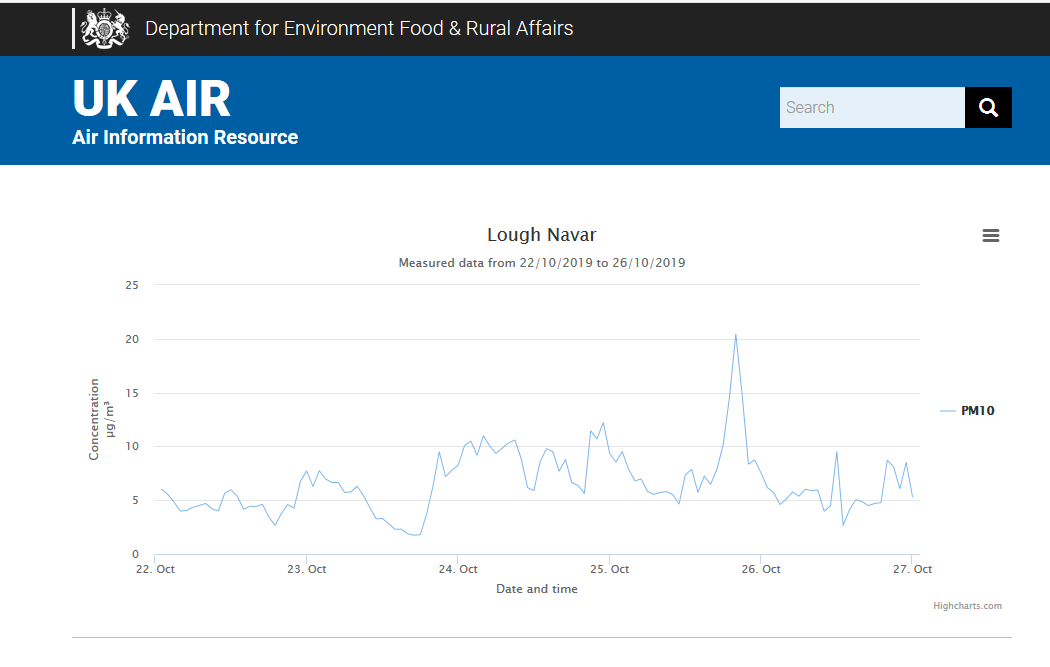
Task: Click the magnifier search button
Action: 988,107
